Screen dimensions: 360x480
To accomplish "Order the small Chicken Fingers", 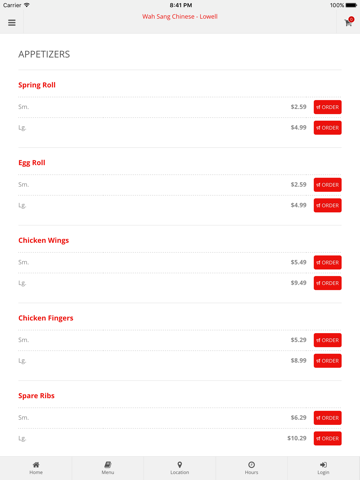I will [327, 340].
